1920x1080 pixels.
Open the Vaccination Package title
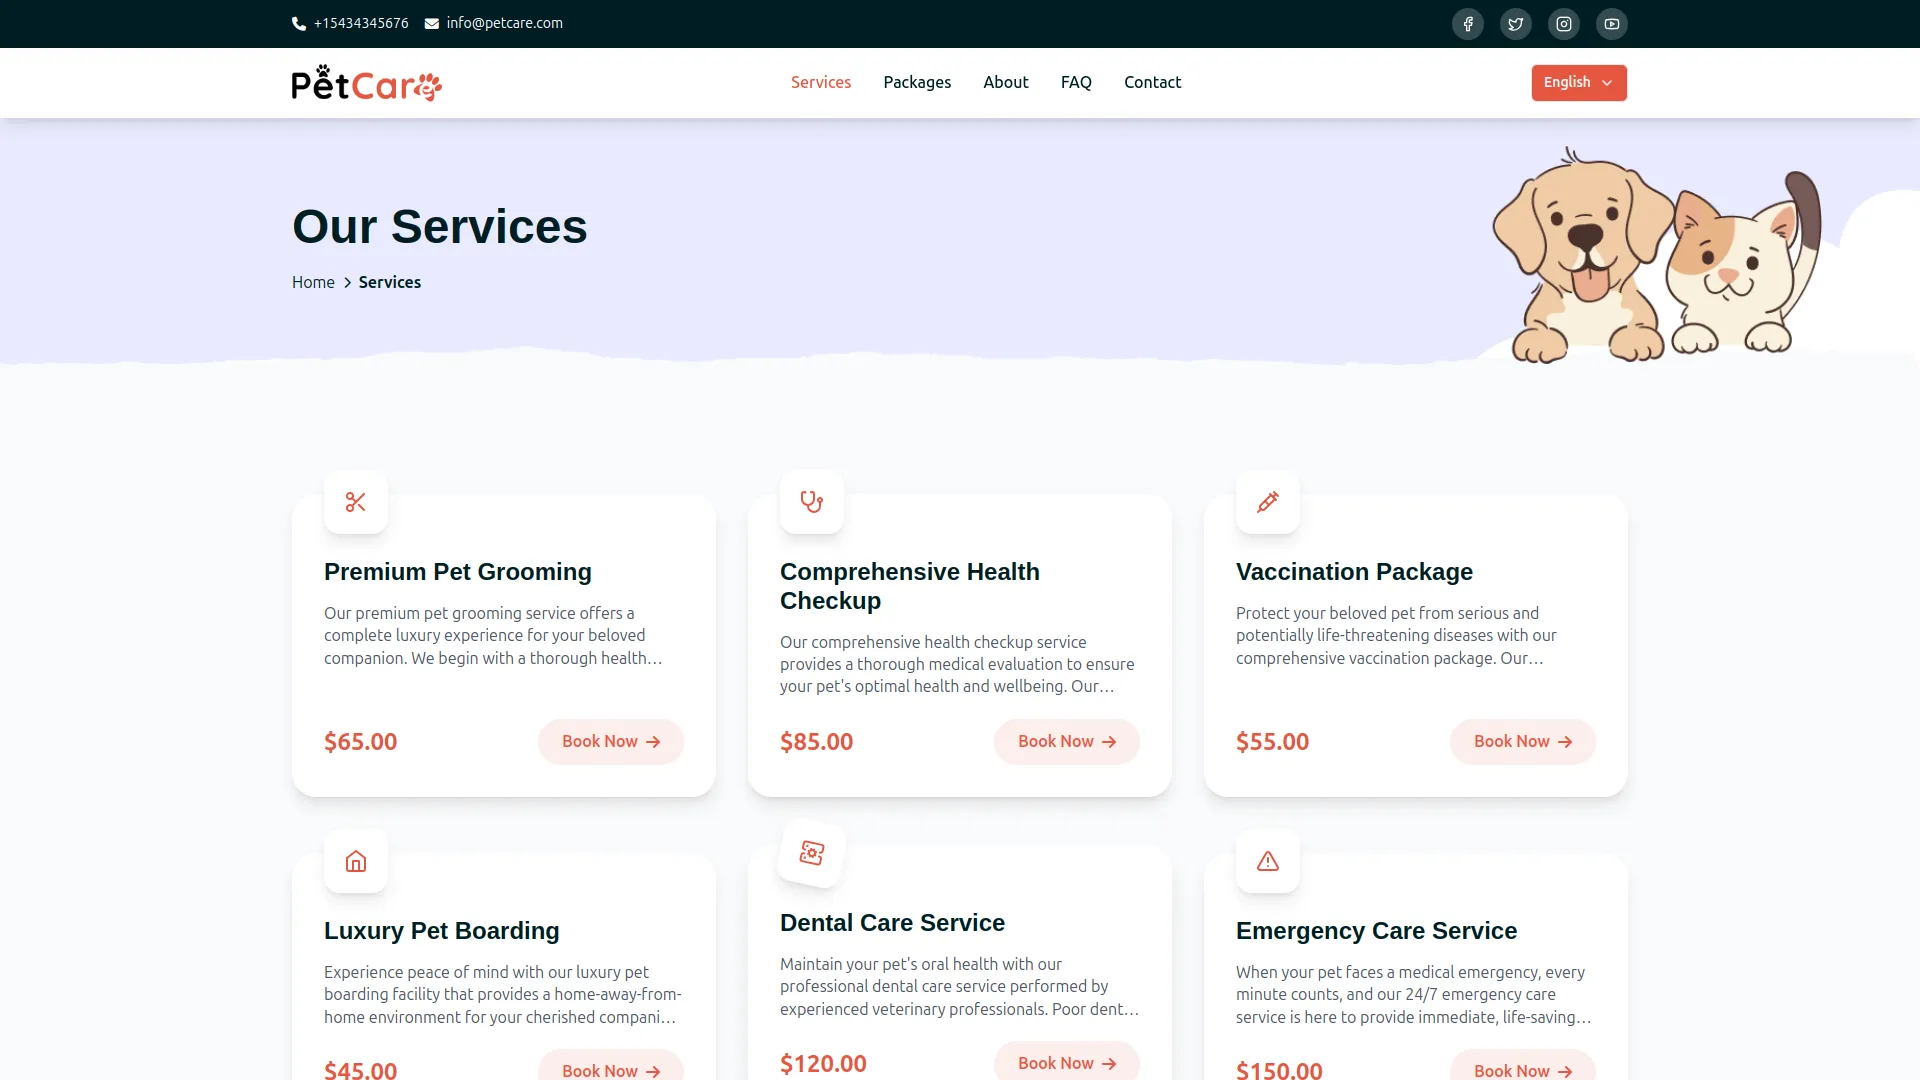[x=1354, y=572]
